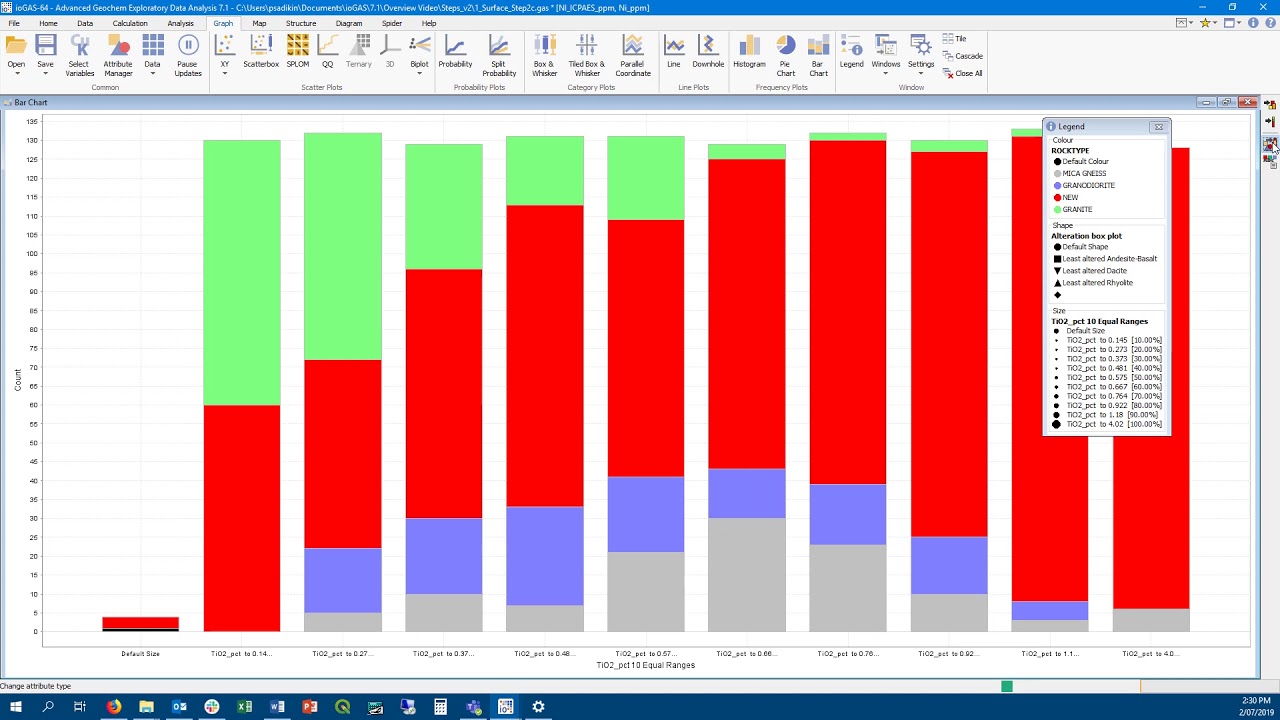The width and height of the screenshot is (1280, 720).
Task: Expand the Biplot dropdown arrow
Action: (419, 73)
